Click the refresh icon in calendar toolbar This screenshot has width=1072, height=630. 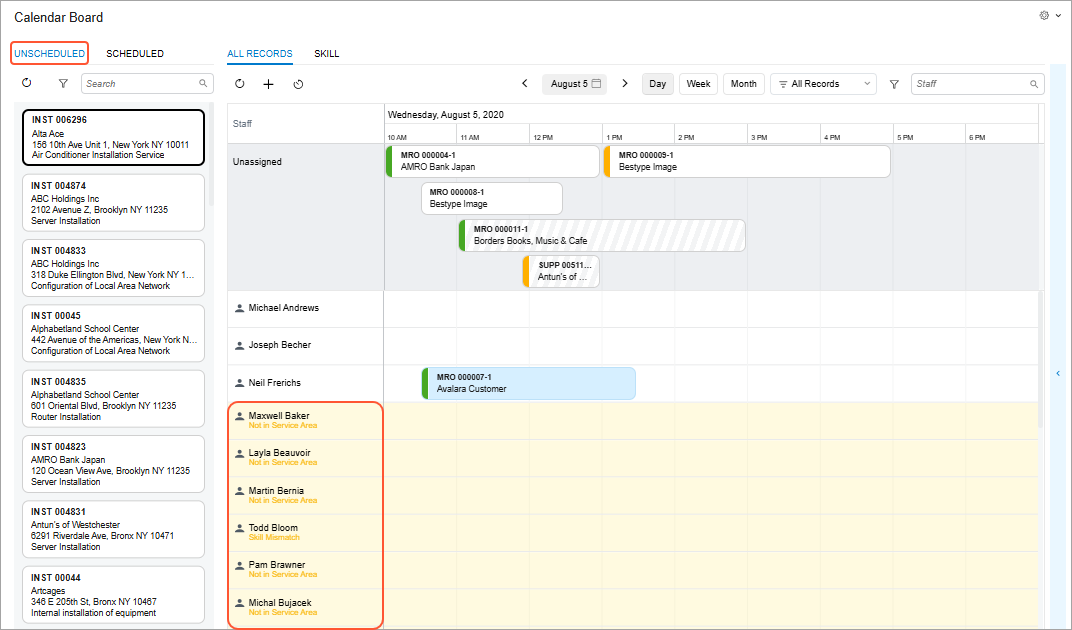pyautogui.click(x=239, y=84)
